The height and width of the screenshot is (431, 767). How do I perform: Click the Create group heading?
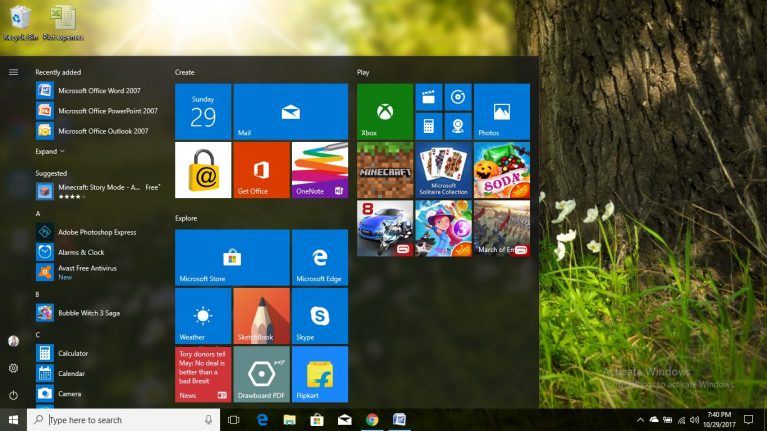coord(184,72)
